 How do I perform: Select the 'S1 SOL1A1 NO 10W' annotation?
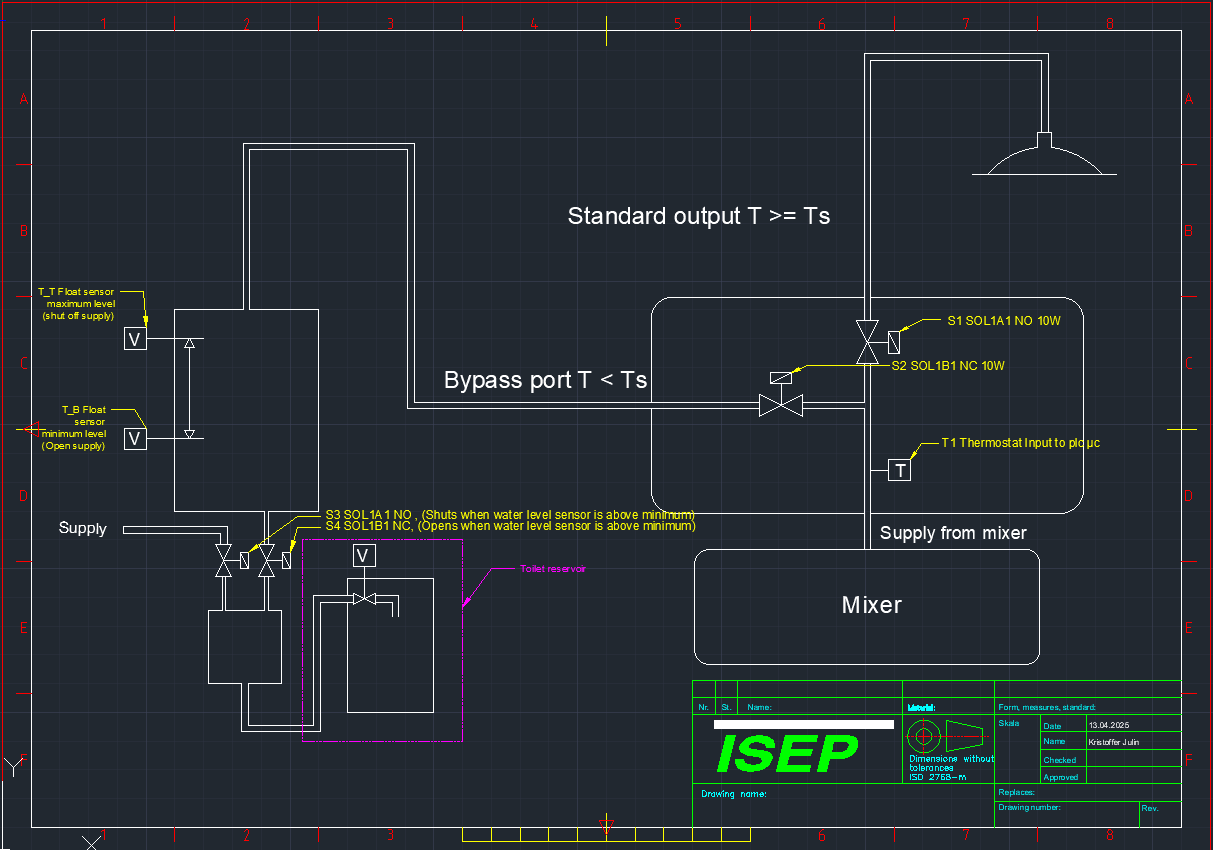pos(1003,322)
